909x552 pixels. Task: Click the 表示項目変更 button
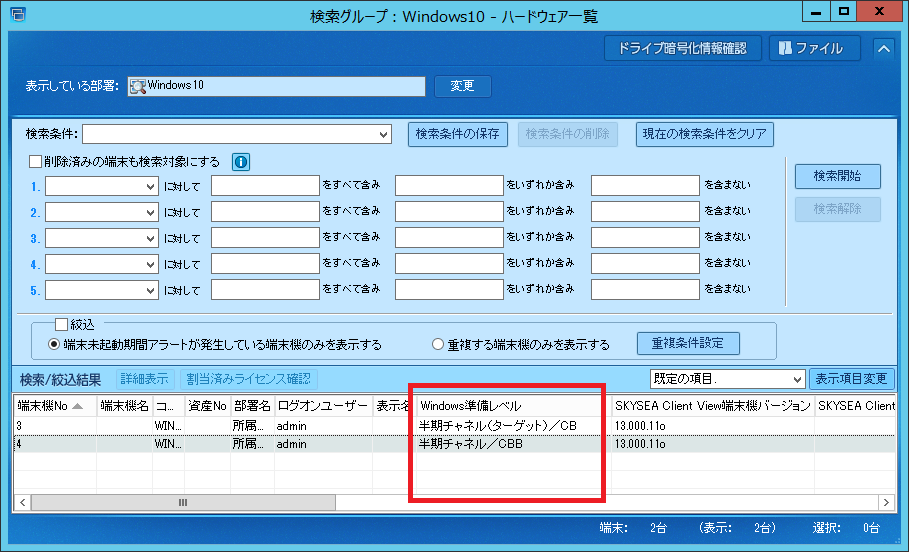(x=852, y=379)
